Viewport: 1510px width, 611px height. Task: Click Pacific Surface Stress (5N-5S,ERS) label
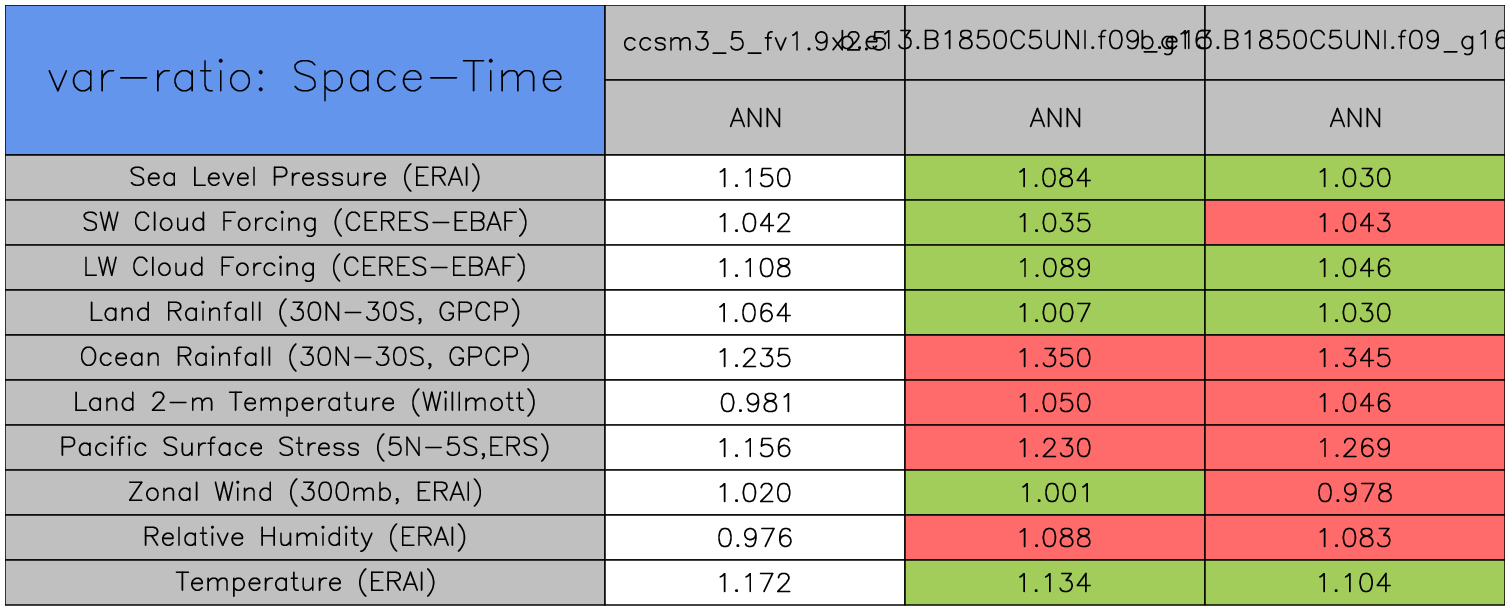pyautogui.click(x=305, y=447)
